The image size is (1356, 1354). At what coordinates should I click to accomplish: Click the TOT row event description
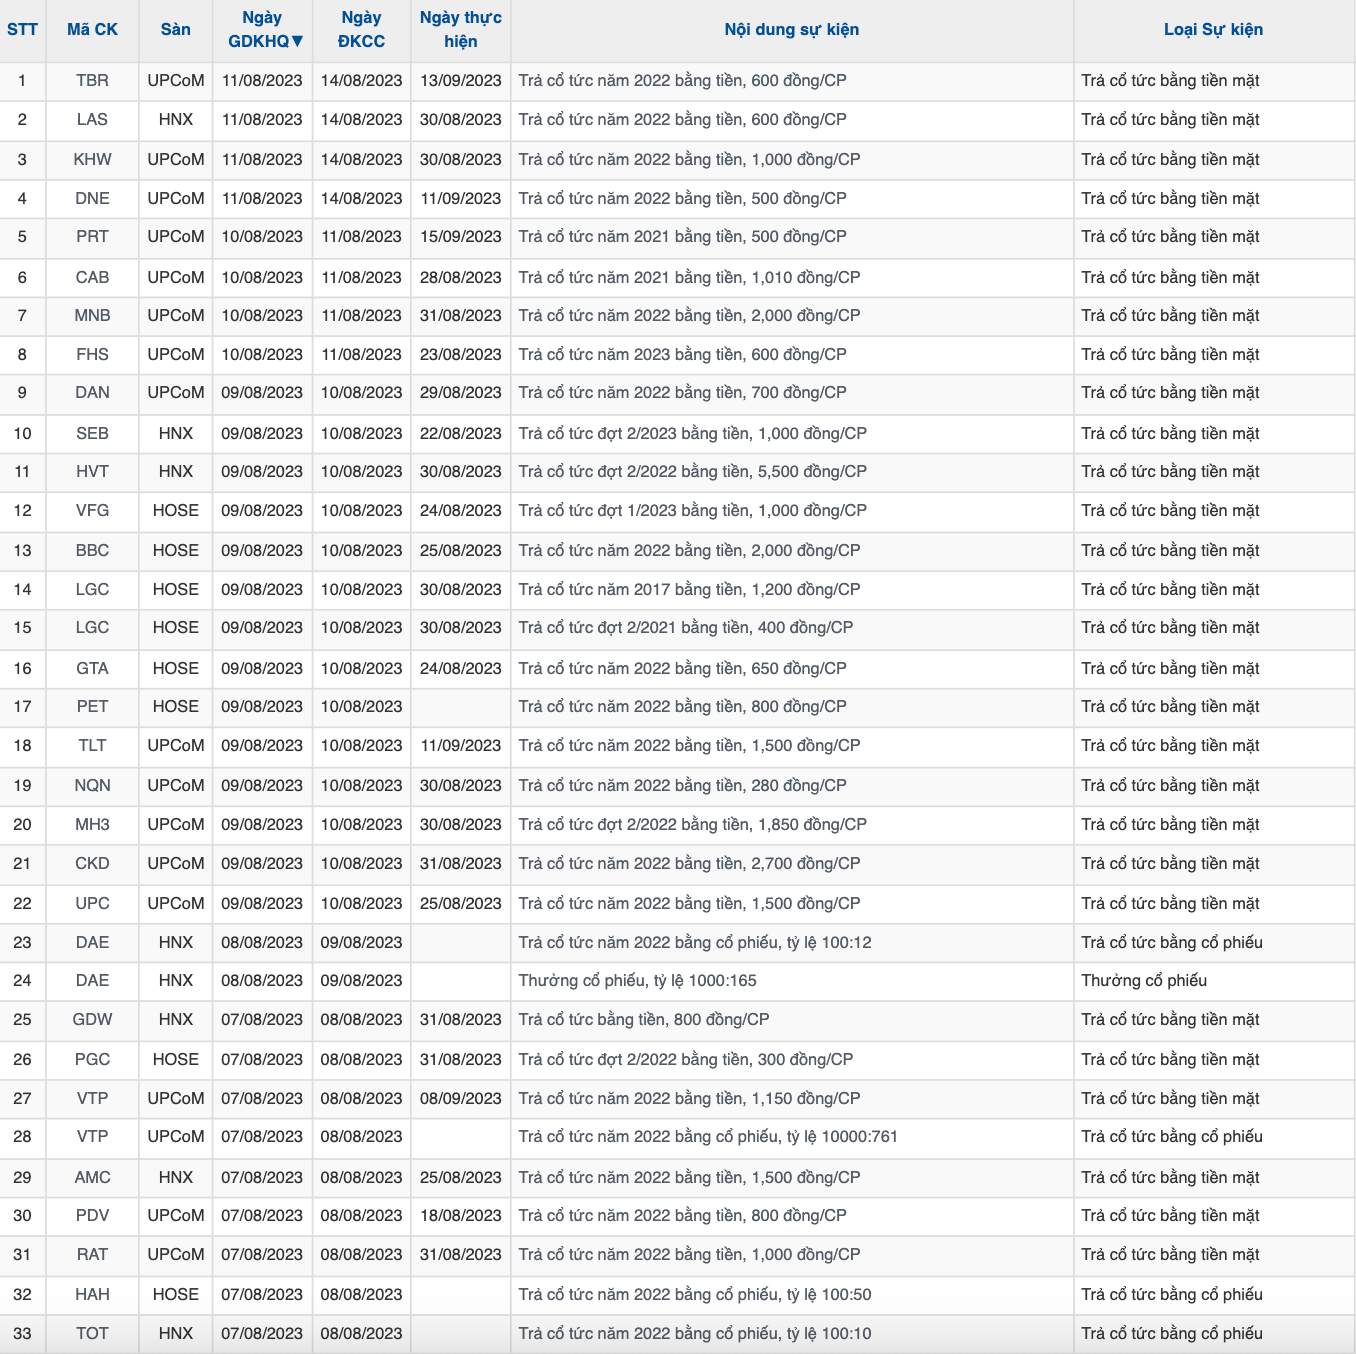click(694, 1334)
